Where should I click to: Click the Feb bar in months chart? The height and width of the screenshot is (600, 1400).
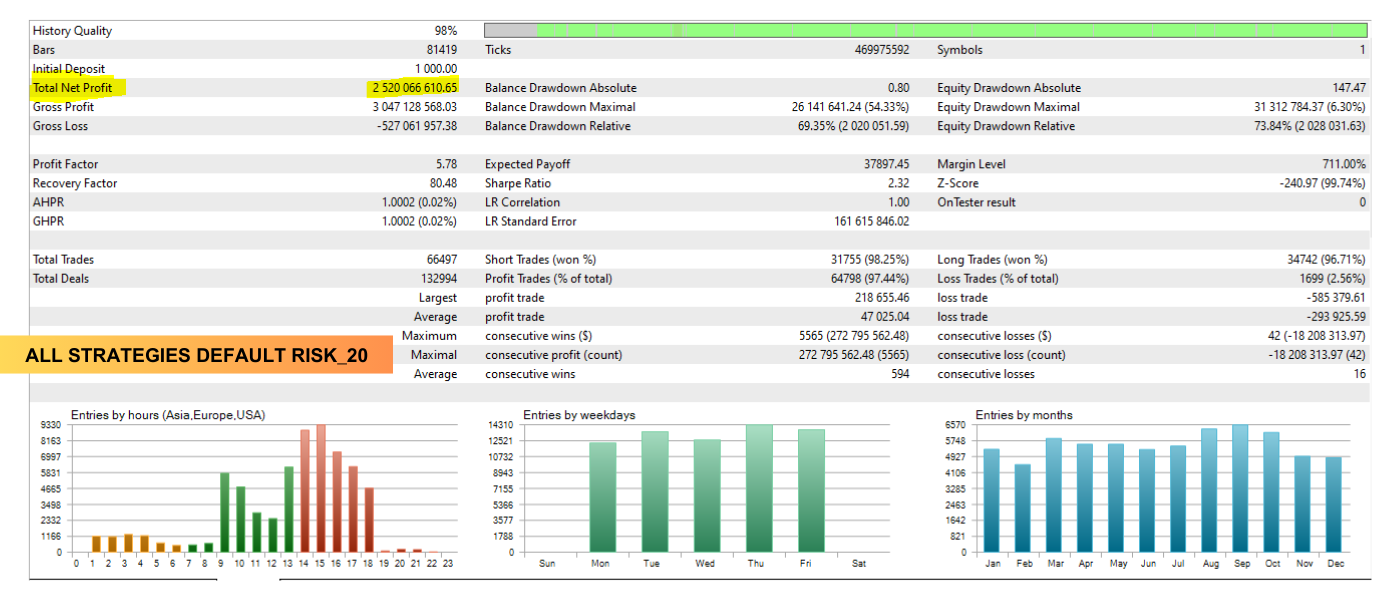click(1022, 508)
